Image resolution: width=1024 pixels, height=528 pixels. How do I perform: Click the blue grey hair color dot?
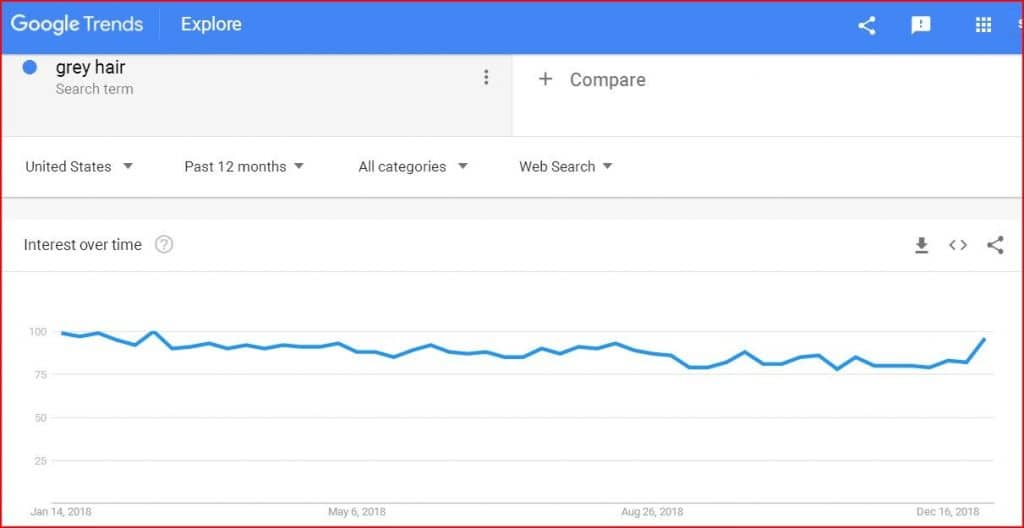click(30, 68)
